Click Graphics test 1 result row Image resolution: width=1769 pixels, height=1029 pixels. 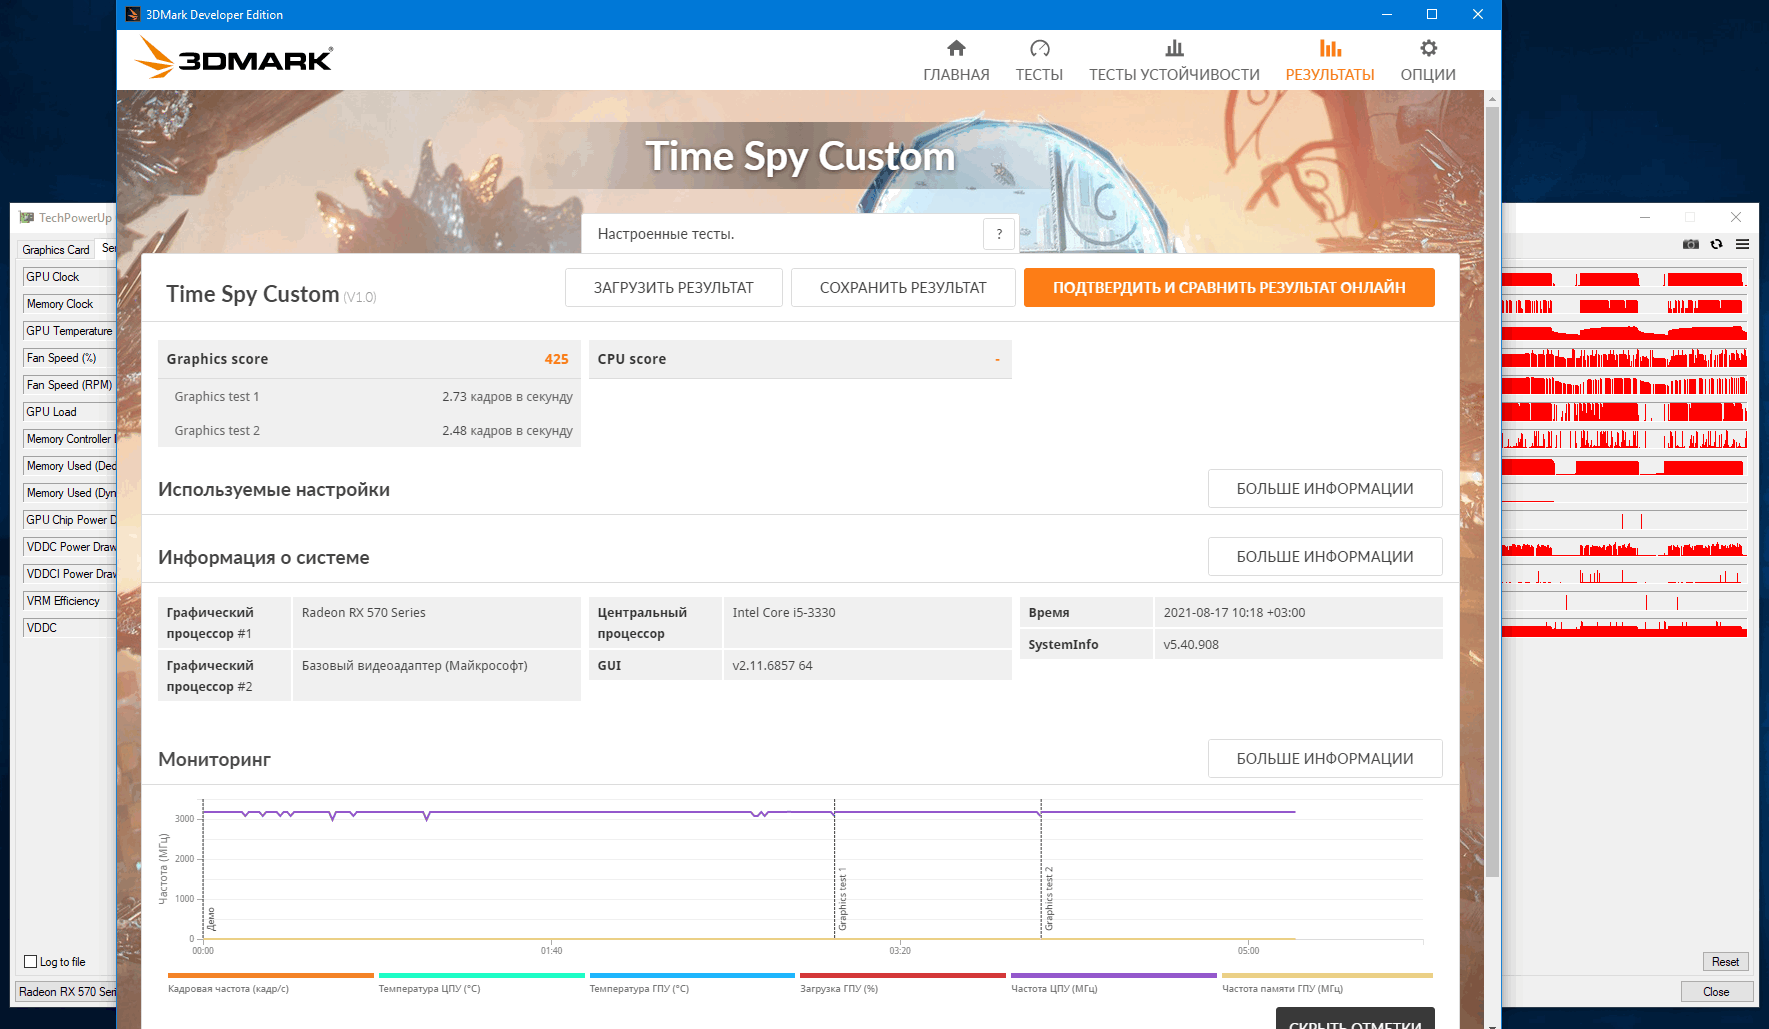[x=369, y=397]
